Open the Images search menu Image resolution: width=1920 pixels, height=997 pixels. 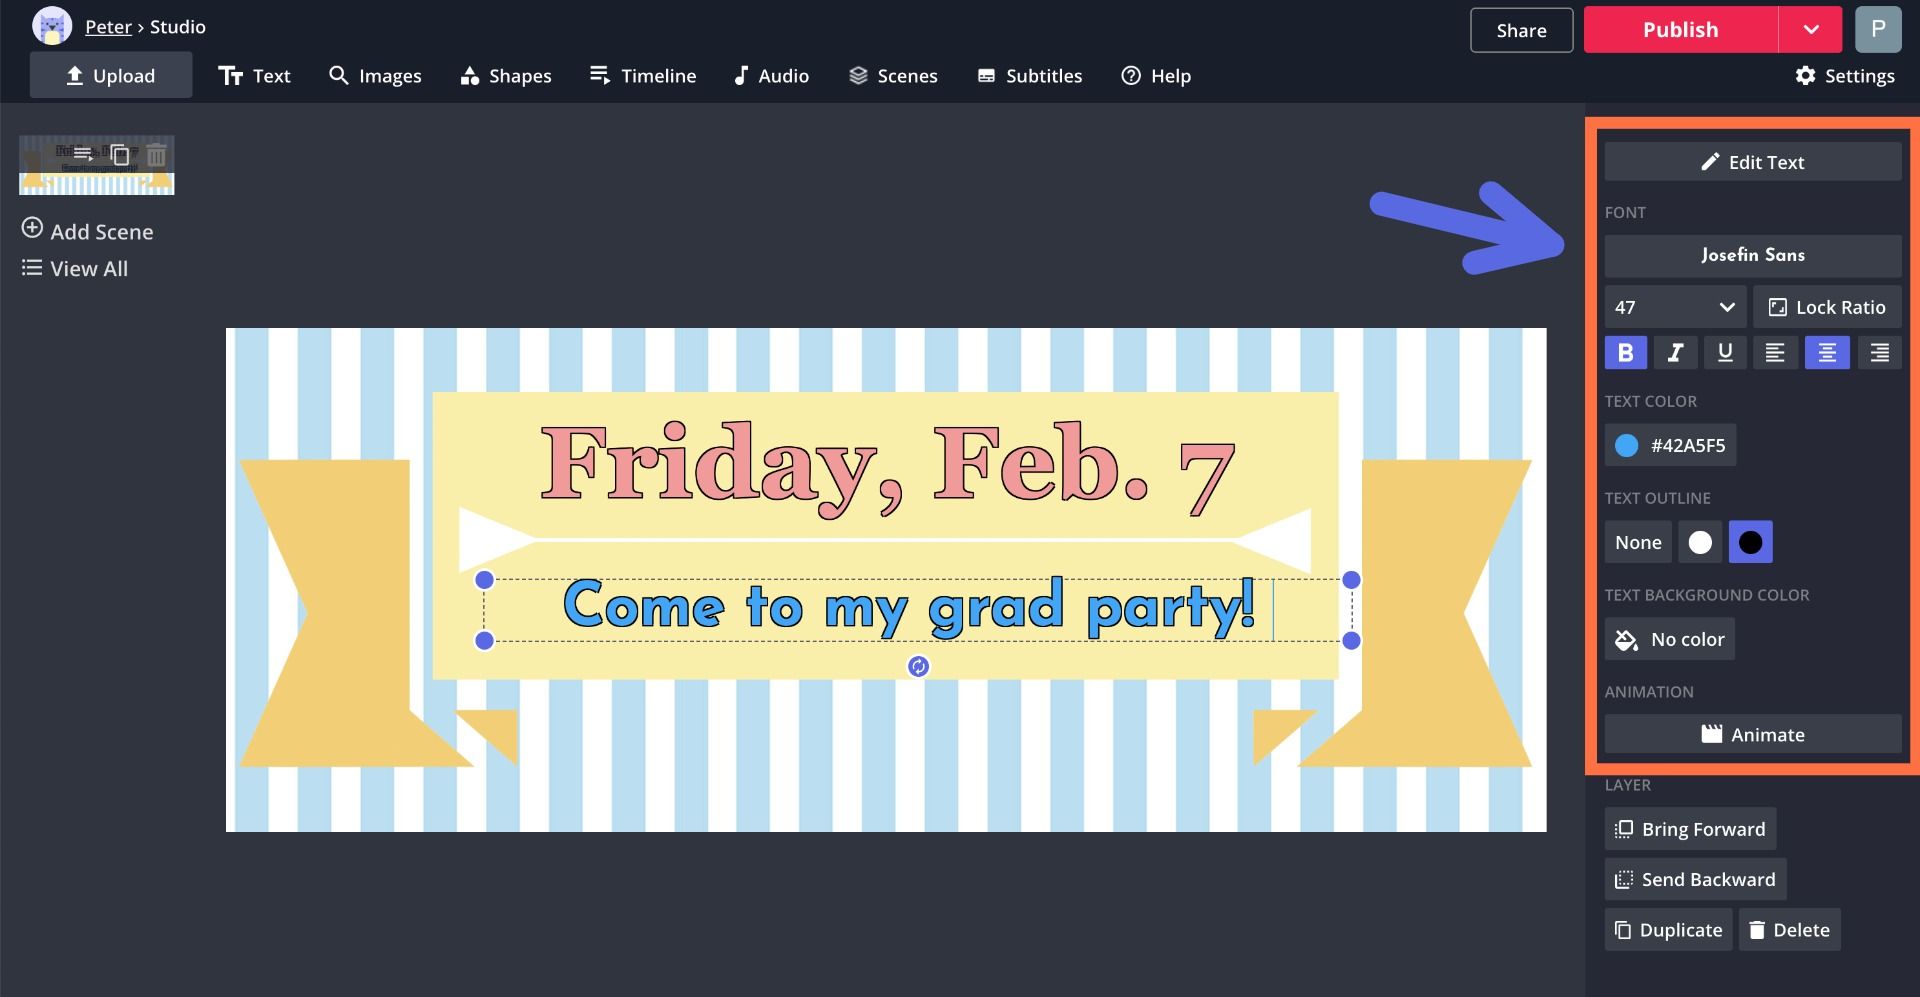click(375, 76)
